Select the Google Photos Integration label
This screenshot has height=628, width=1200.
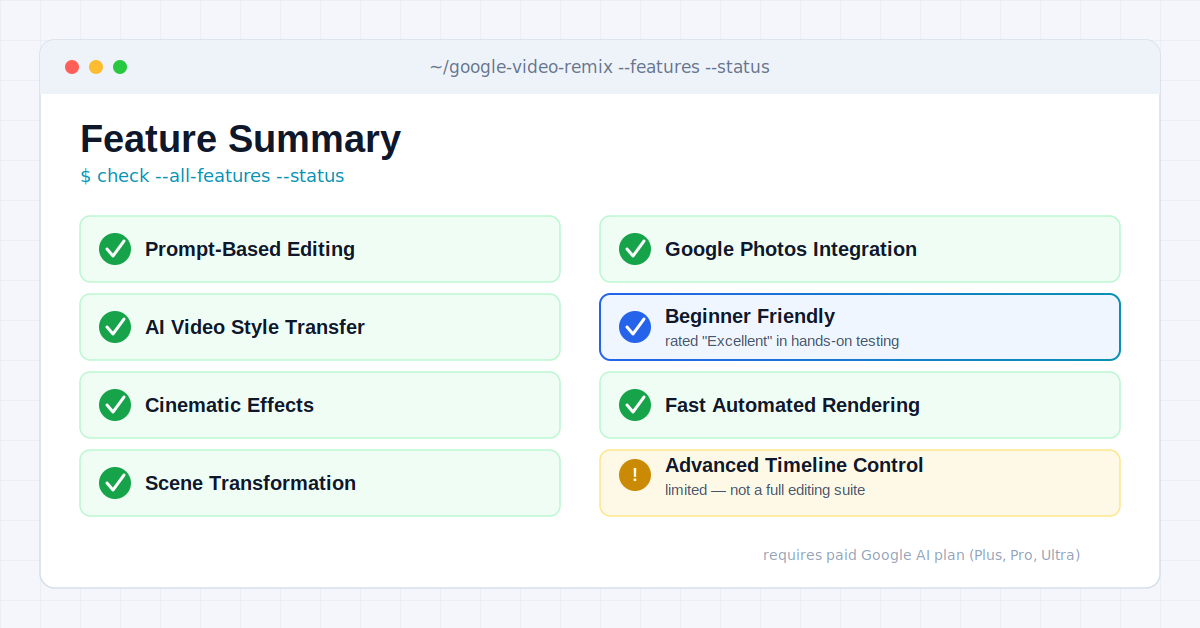click(791, 249)
